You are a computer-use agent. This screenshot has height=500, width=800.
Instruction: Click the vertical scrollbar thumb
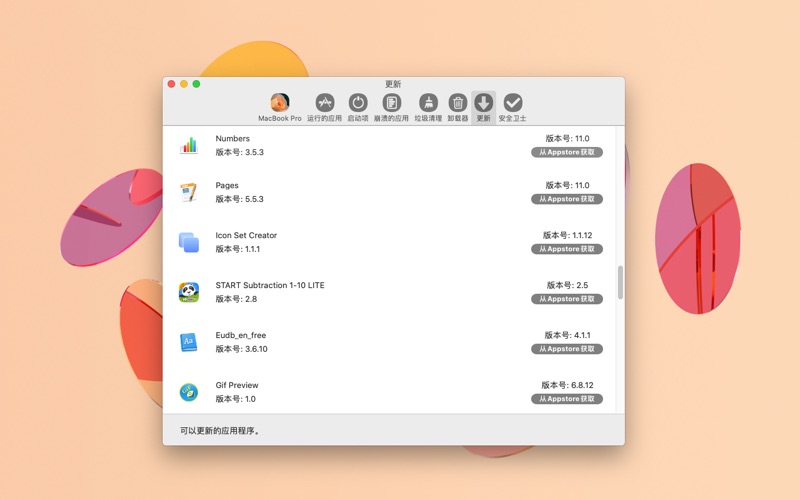(620, 282)
